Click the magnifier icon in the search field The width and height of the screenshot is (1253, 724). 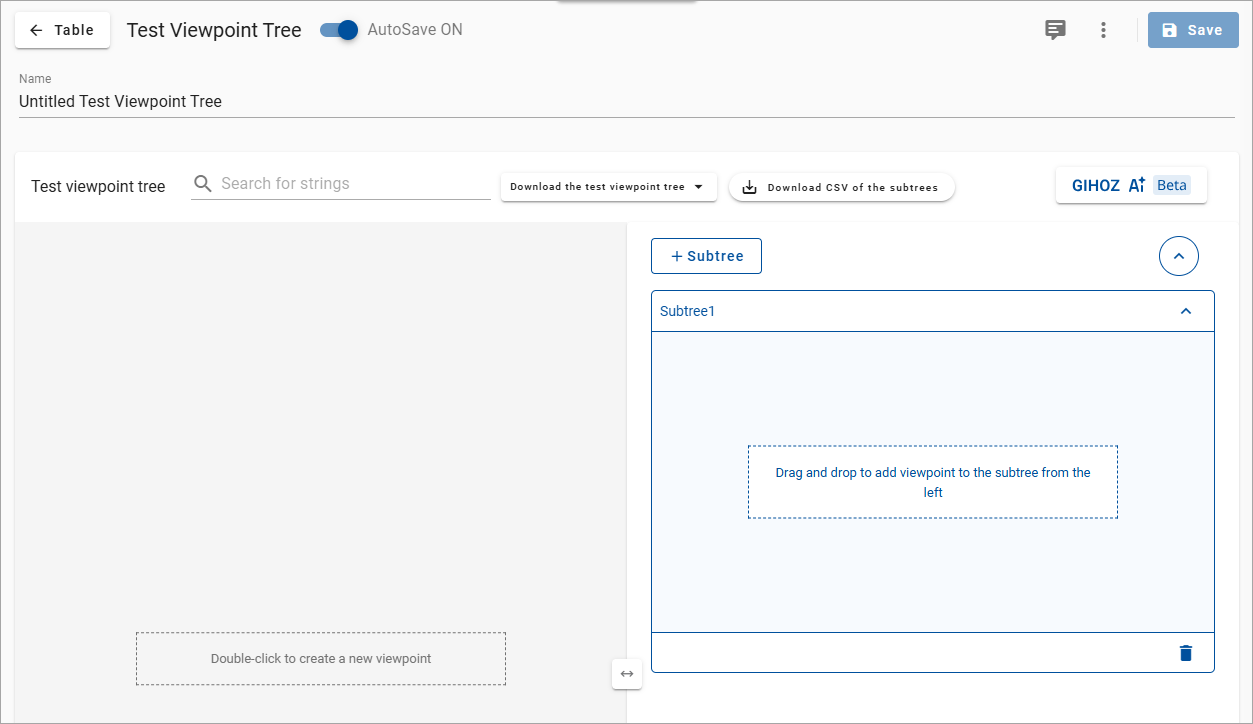[x=203, y=183]
